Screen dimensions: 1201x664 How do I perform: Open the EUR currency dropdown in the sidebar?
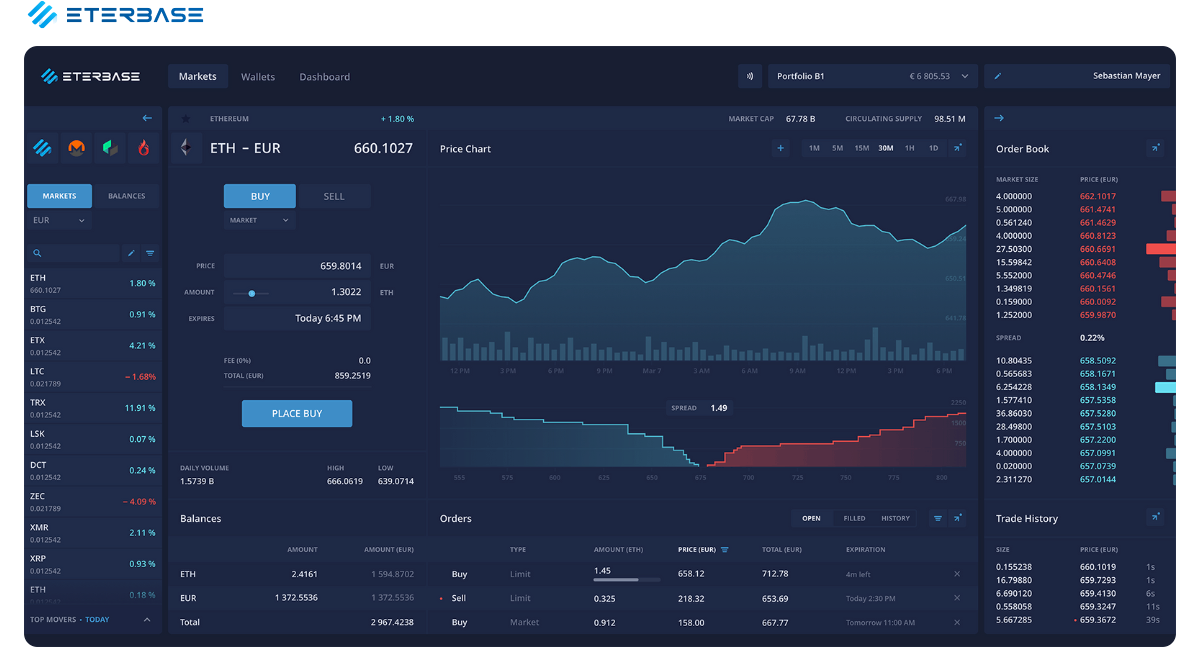(59, 220)
